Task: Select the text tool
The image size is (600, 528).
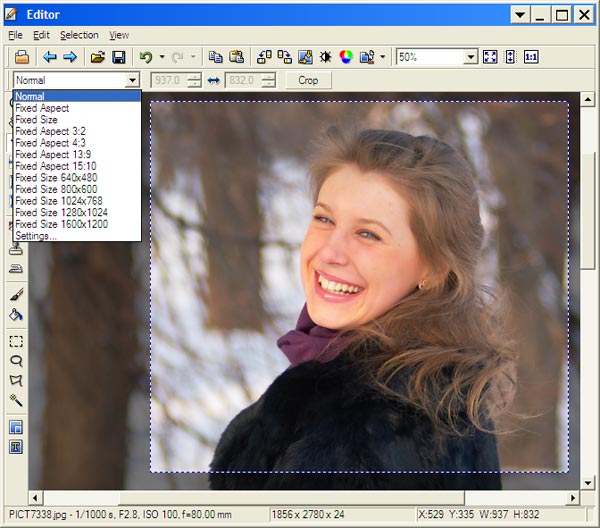Action: click(x=16, y=447)
